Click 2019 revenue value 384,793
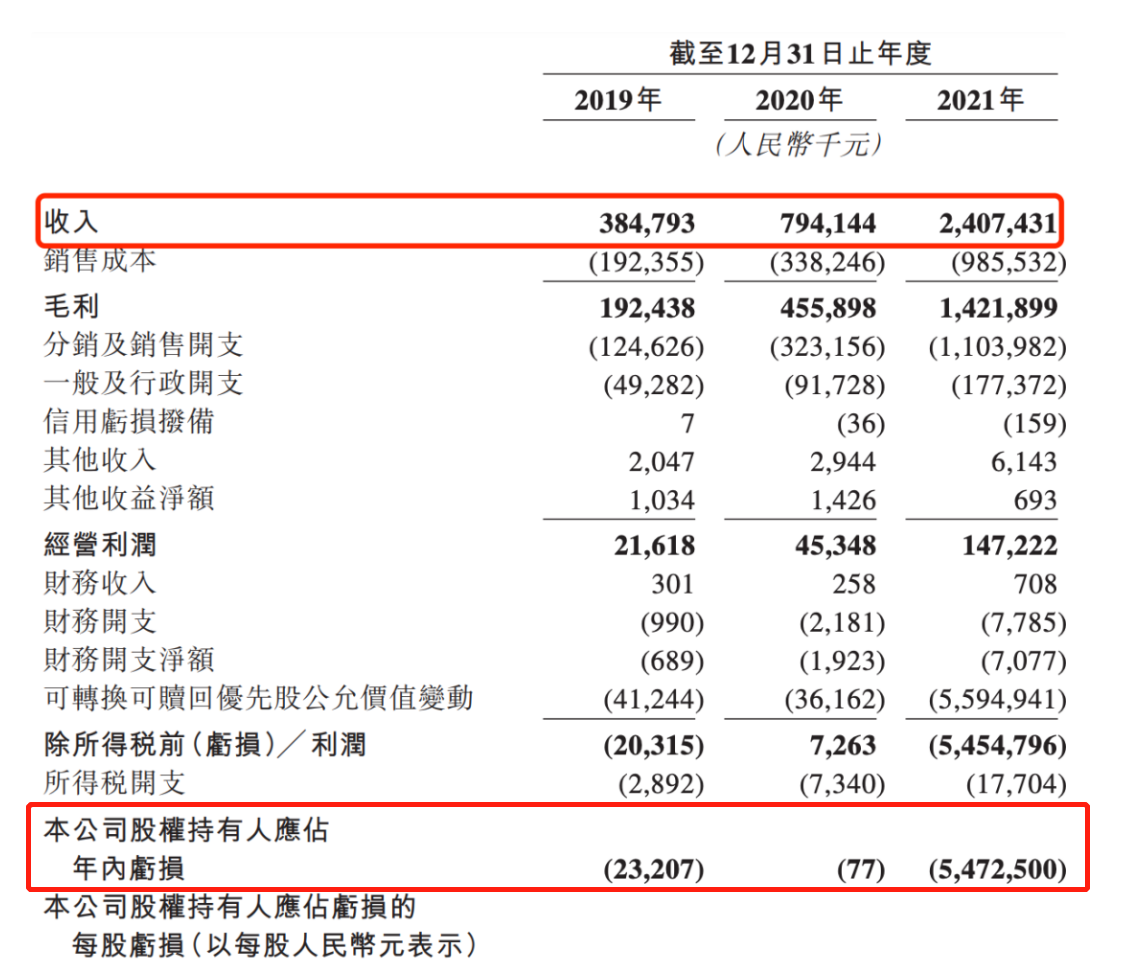This screenshot has width=1121, height=967. pos(646,222)
